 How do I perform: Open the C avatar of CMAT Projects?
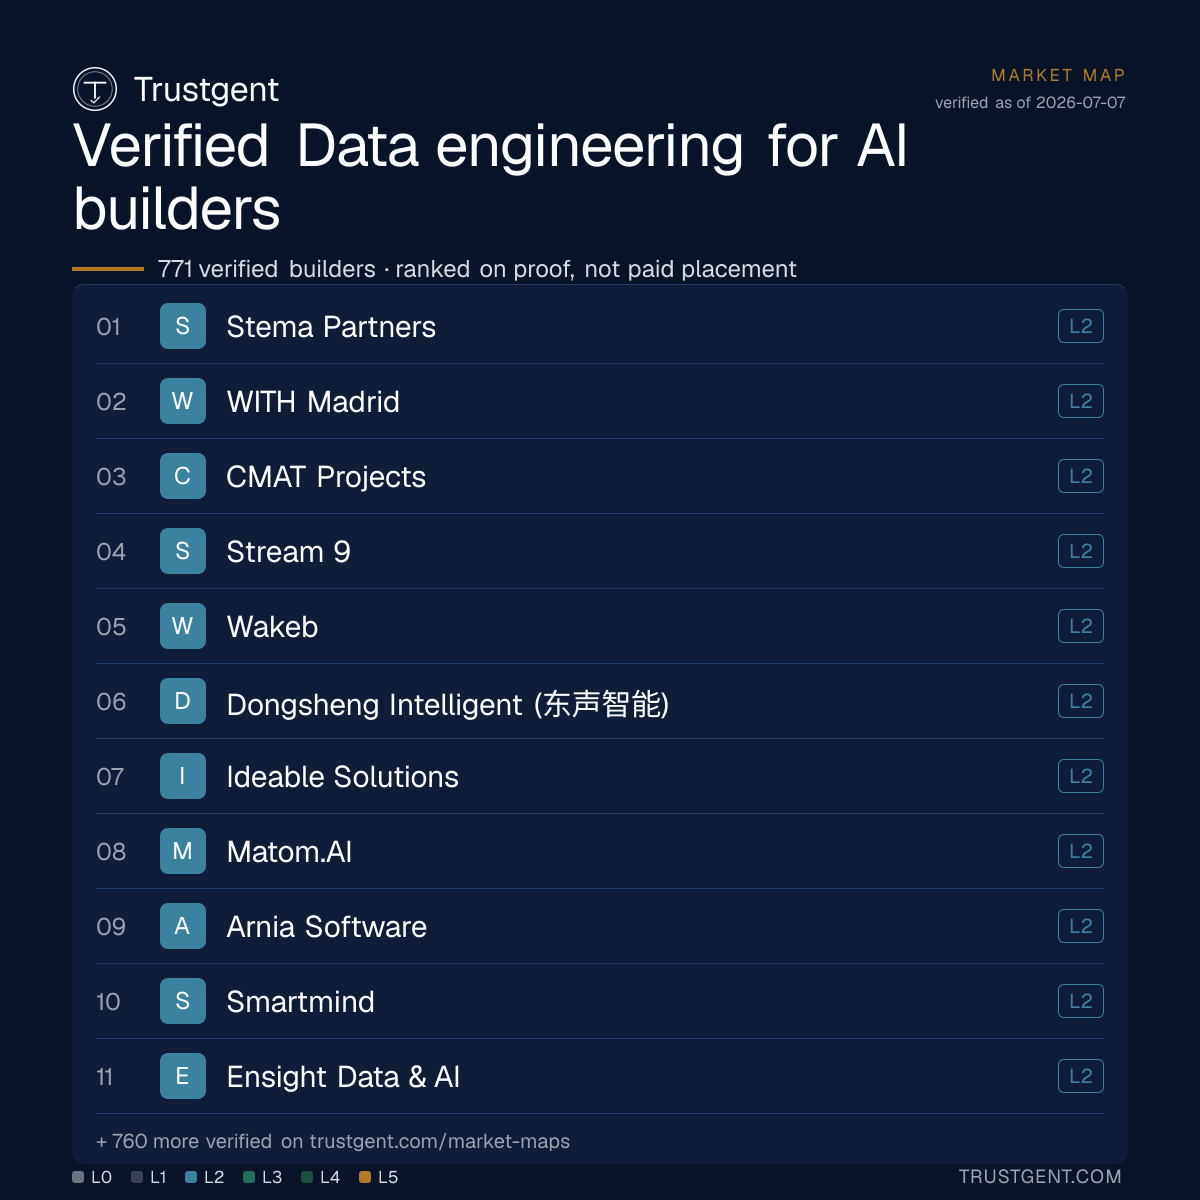(x=183, y=476)
